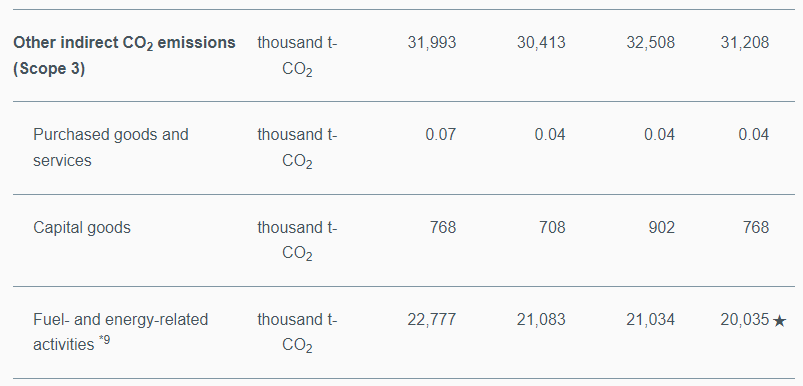The width and height of the screenshot is (803, 386).
Task: Click the unit cell in Purchased goods row
Action: 297,148
